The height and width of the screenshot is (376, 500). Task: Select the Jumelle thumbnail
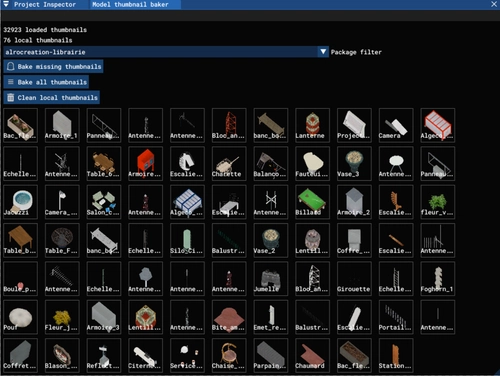(x=271, y=278)
